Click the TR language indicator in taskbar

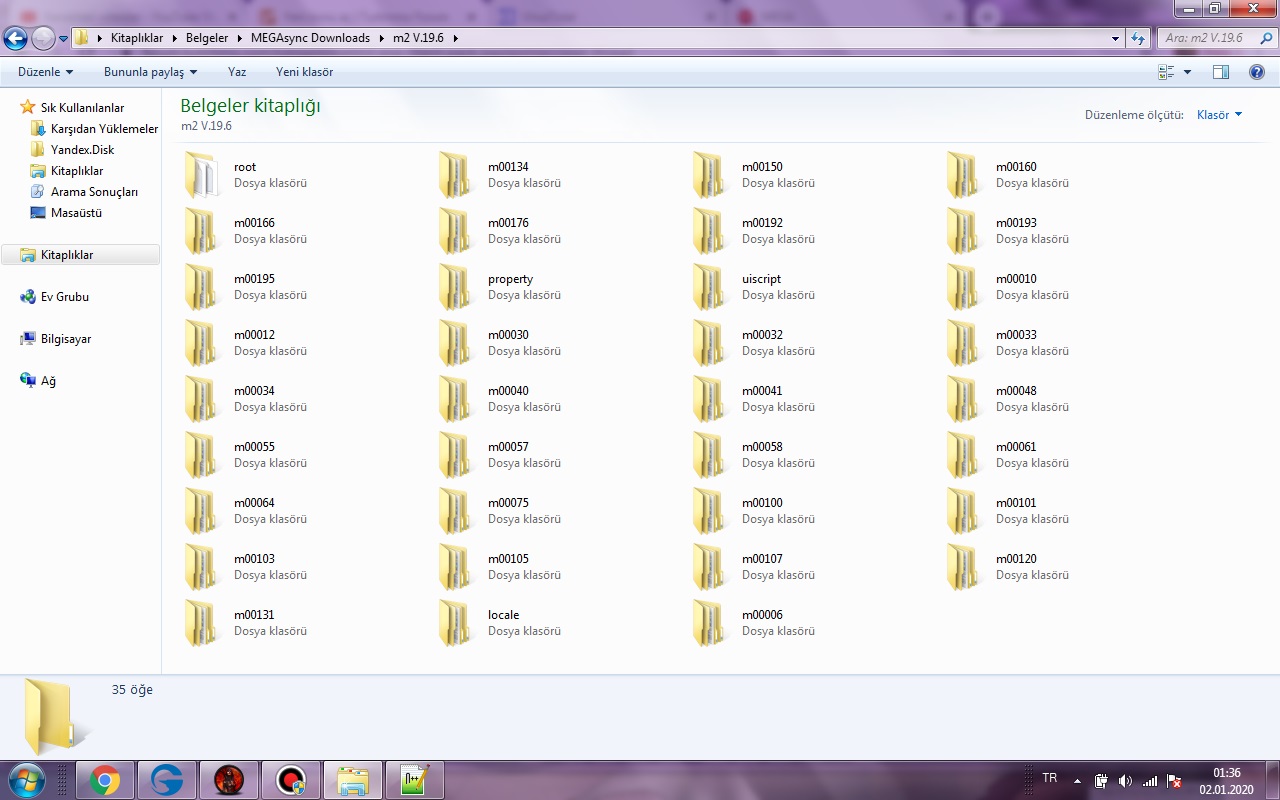coord(1049,778)
